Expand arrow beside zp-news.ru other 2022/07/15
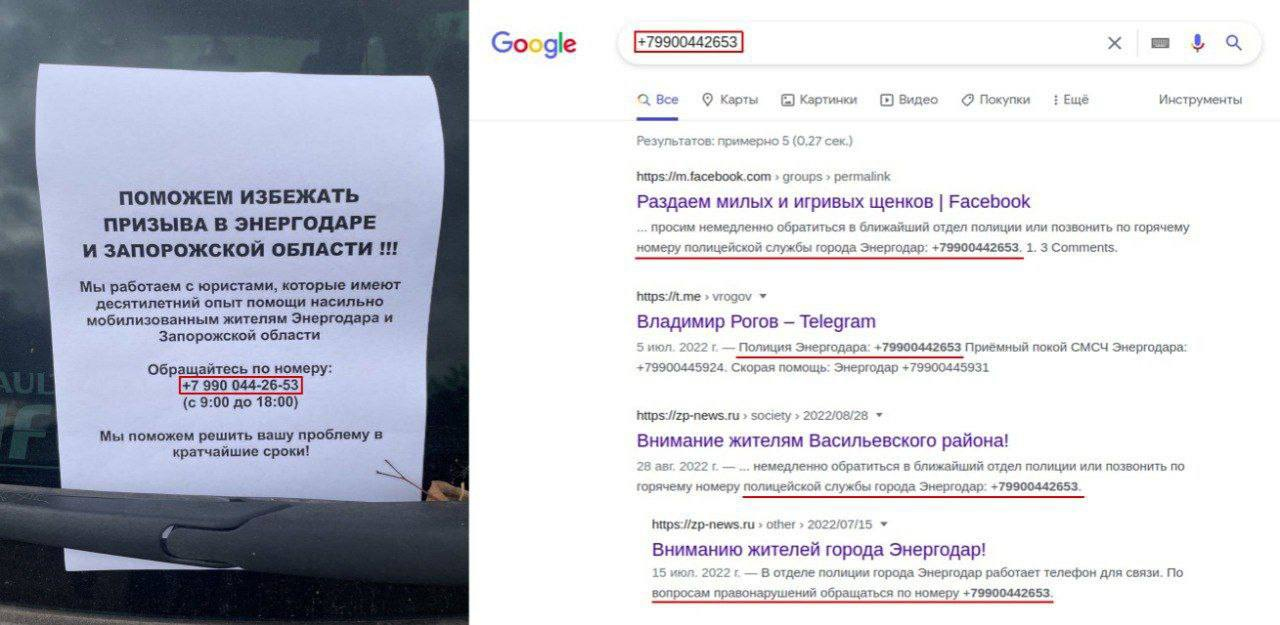This screenshot has height=625, width=1280. pos(884,524)
